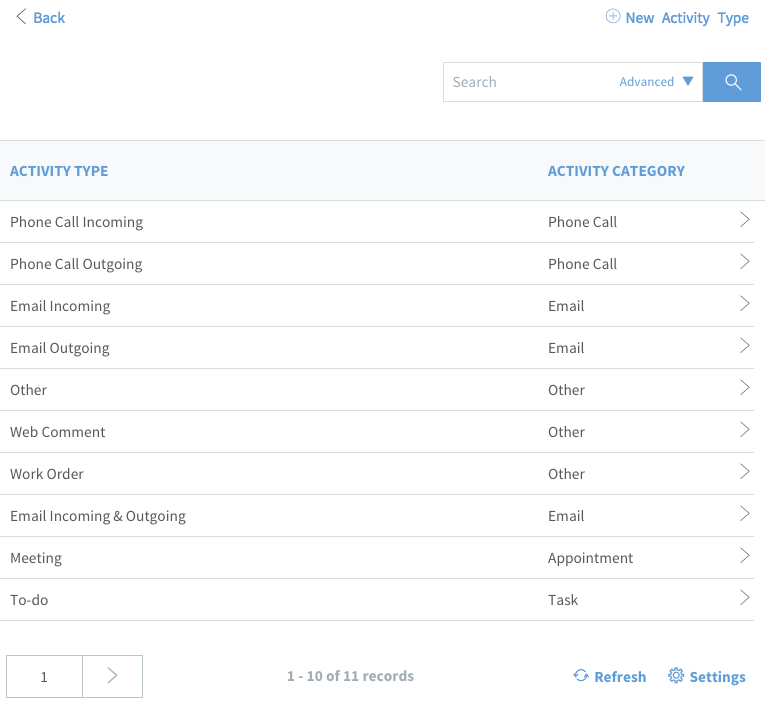The height and width of the screenshot is (705, 765).
Task: Open the Email Incoming & Outgoing record
Action: click(x=377, y=516)
